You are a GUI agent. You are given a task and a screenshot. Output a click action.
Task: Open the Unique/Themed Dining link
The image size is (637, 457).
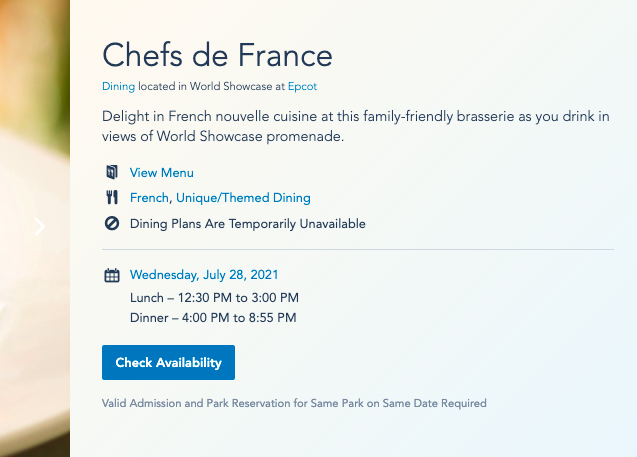tap(243, 198)
